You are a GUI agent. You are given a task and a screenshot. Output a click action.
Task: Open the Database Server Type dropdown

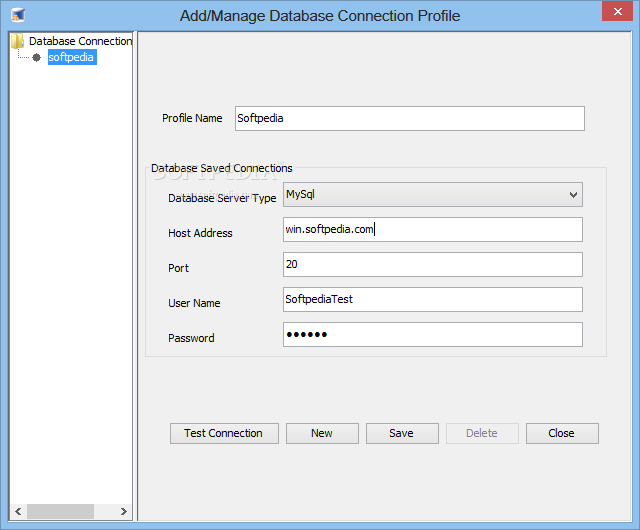pos(432,194)
